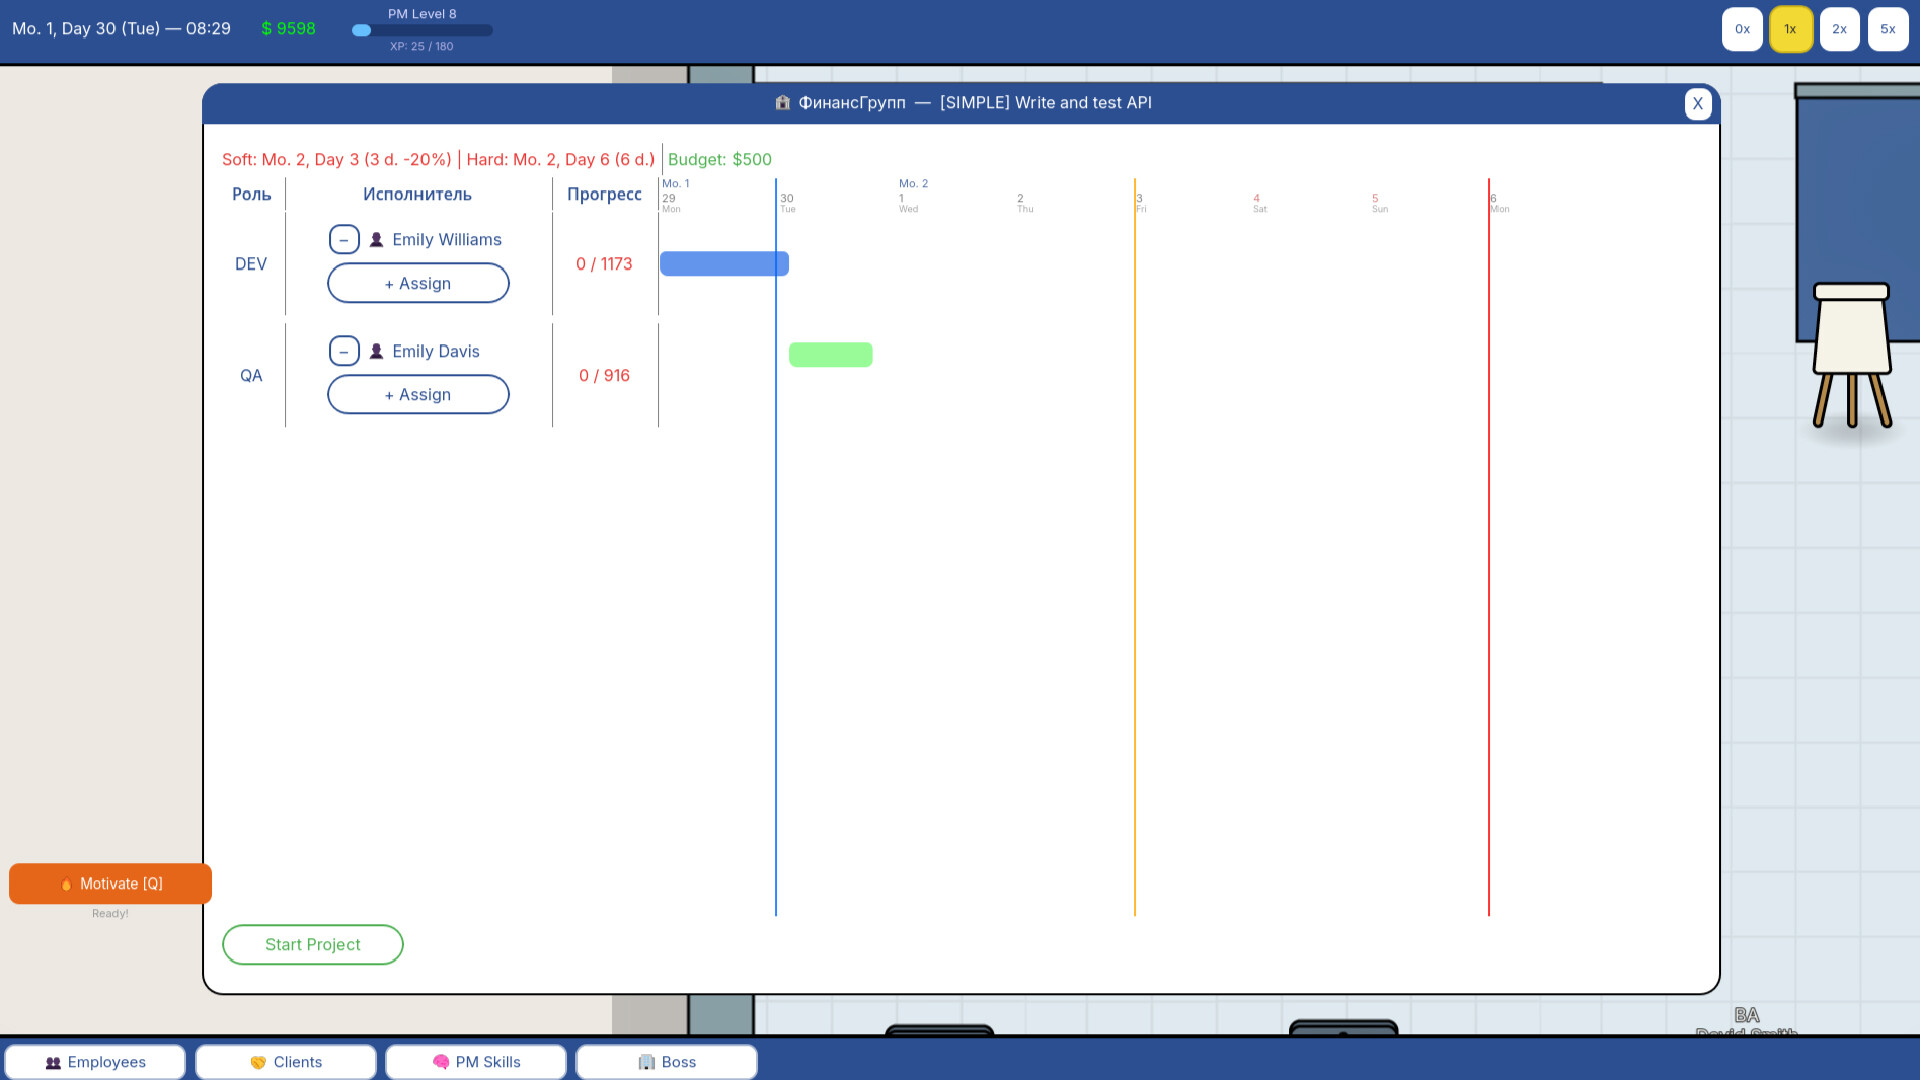This screenshot has height=1080, width=1920.
Task: Click the XP progress bar under PM Level 8
Action: [x=422, y=30]
